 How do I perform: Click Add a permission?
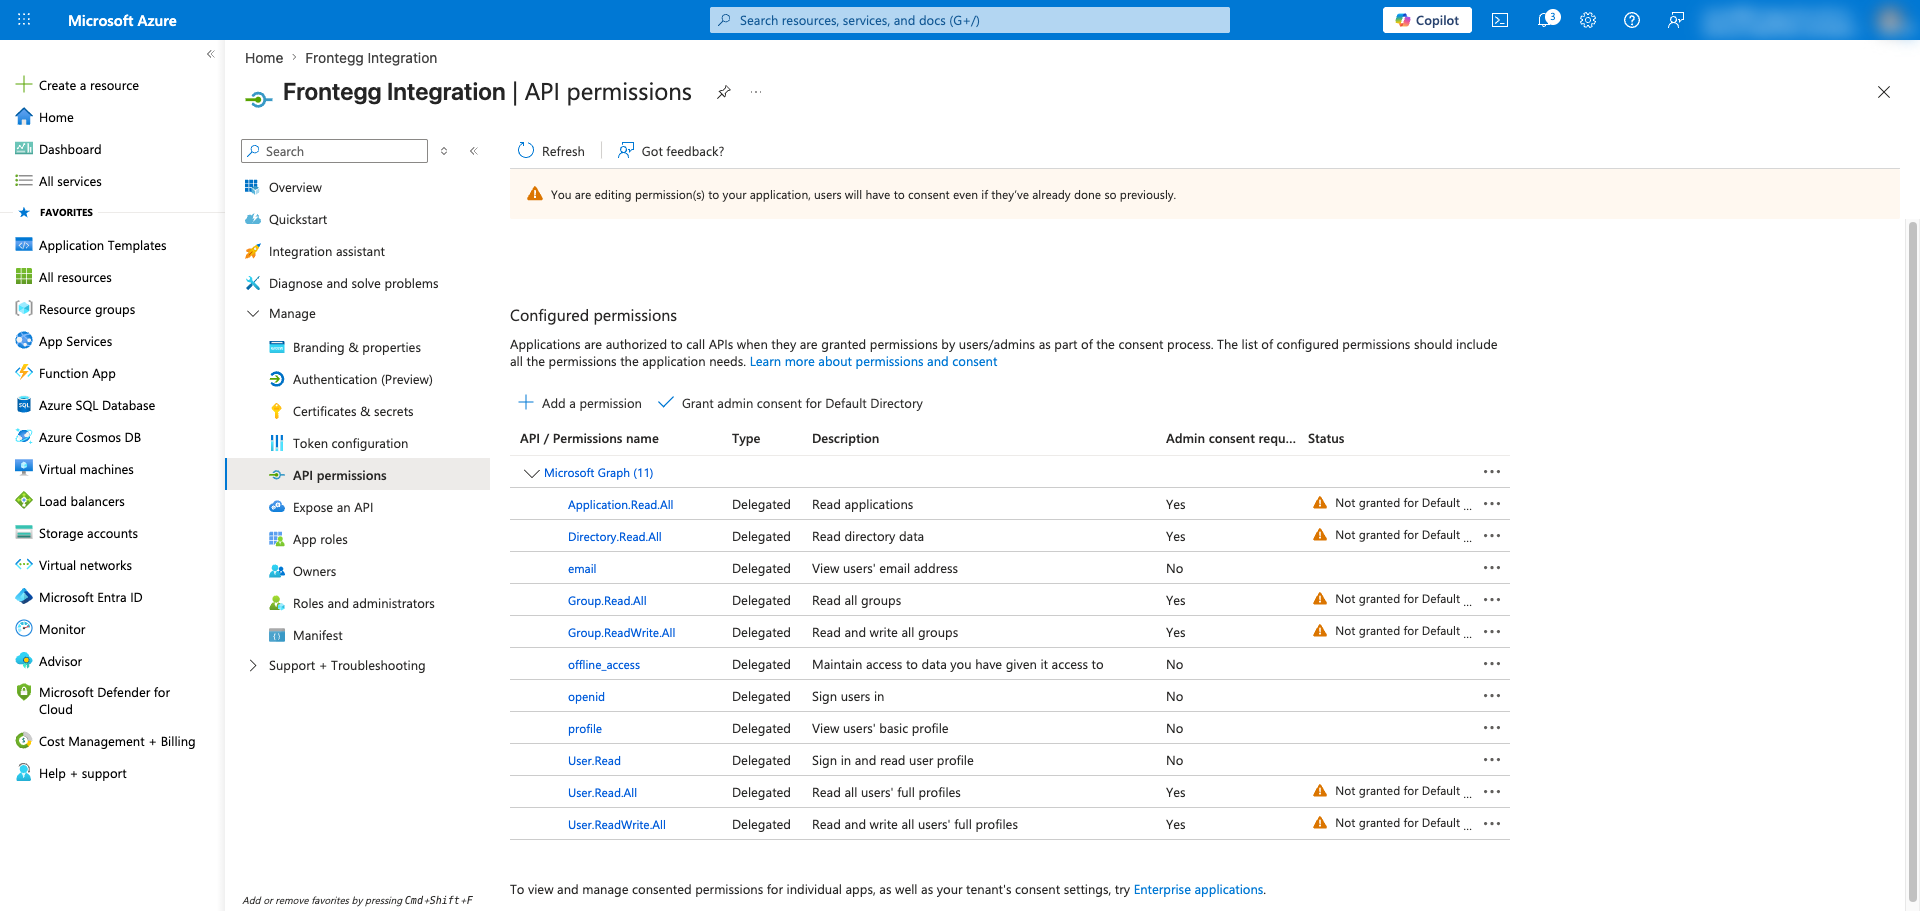580,403
